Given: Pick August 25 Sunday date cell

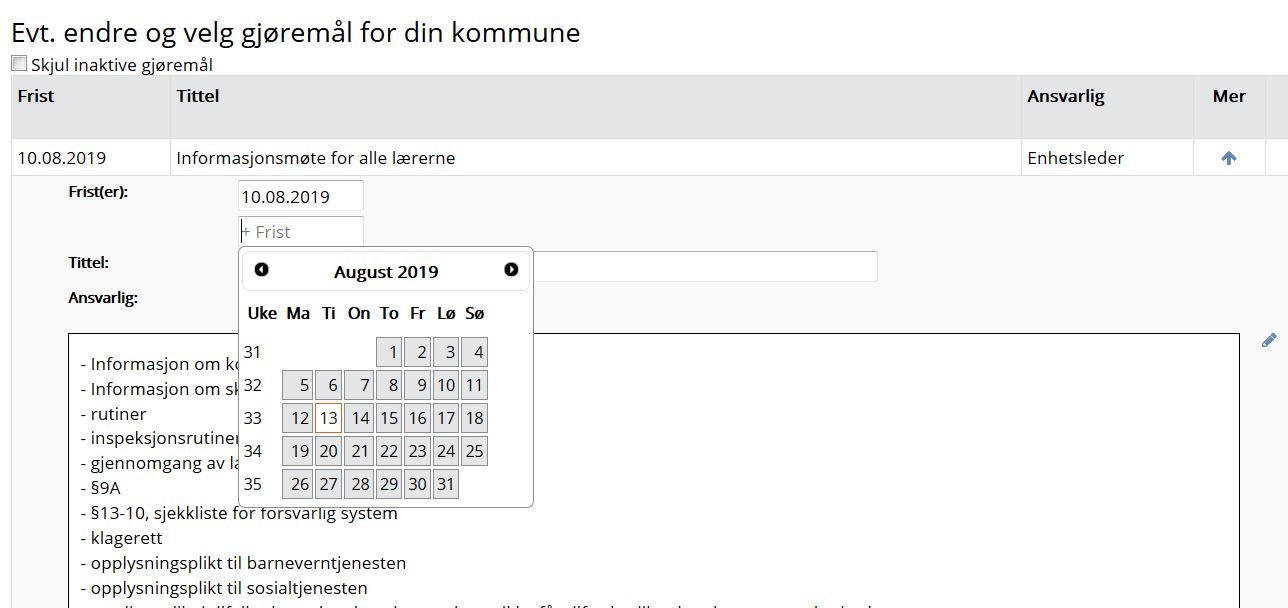Looking at the screenshot, I should (474, 451).
